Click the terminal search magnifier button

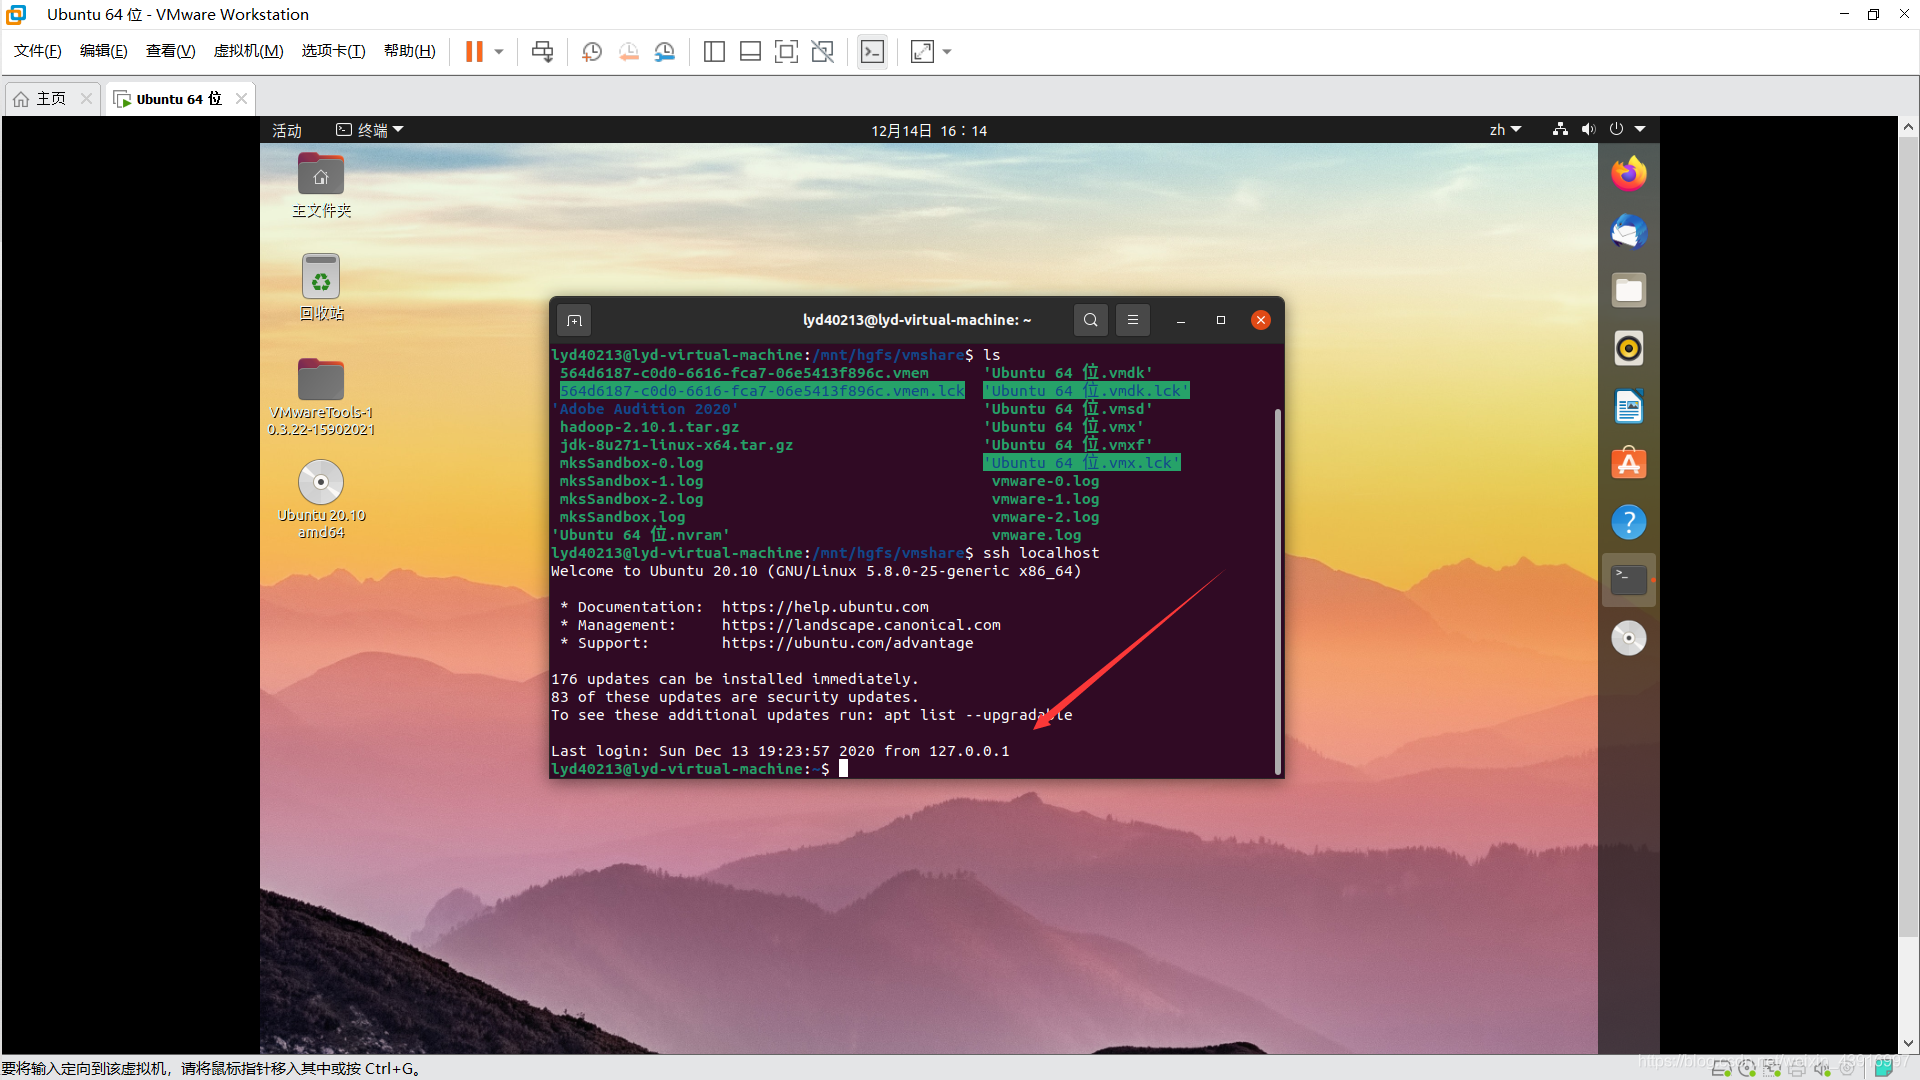1091,320
